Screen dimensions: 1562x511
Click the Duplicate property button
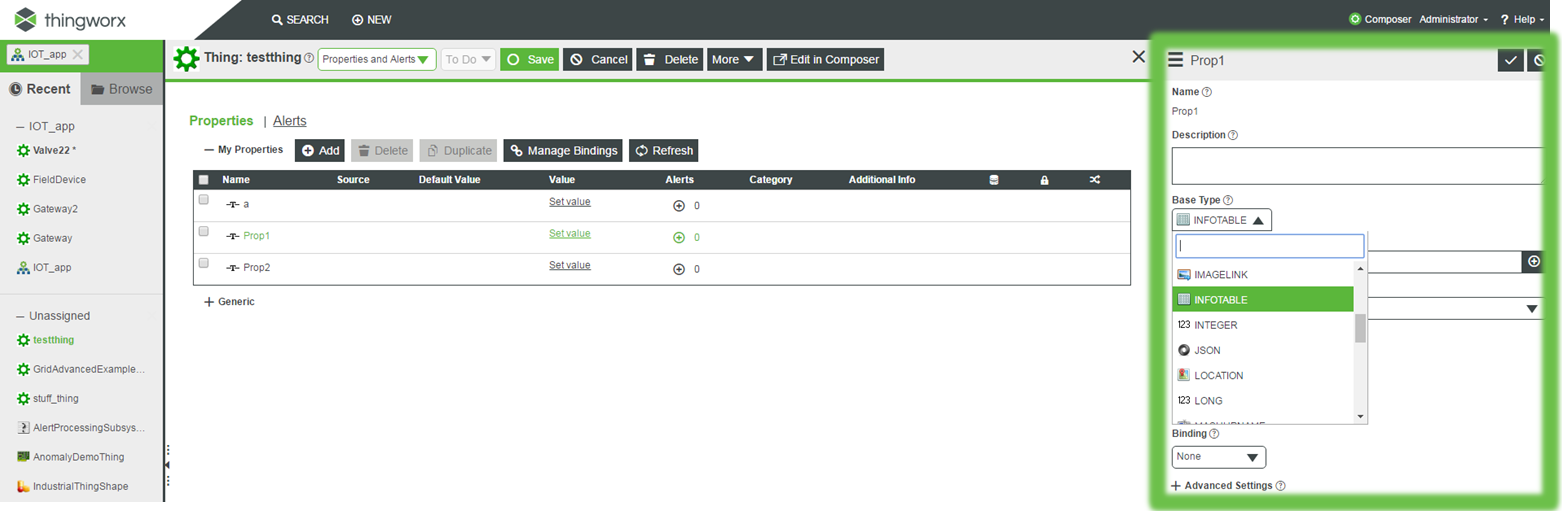(459, 150)
